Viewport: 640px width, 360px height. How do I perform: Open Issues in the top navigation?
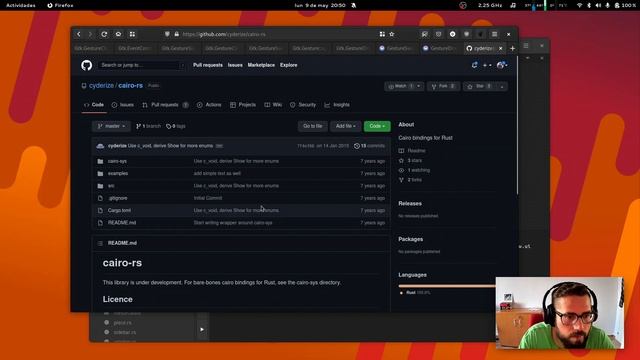tap(235, 65)
